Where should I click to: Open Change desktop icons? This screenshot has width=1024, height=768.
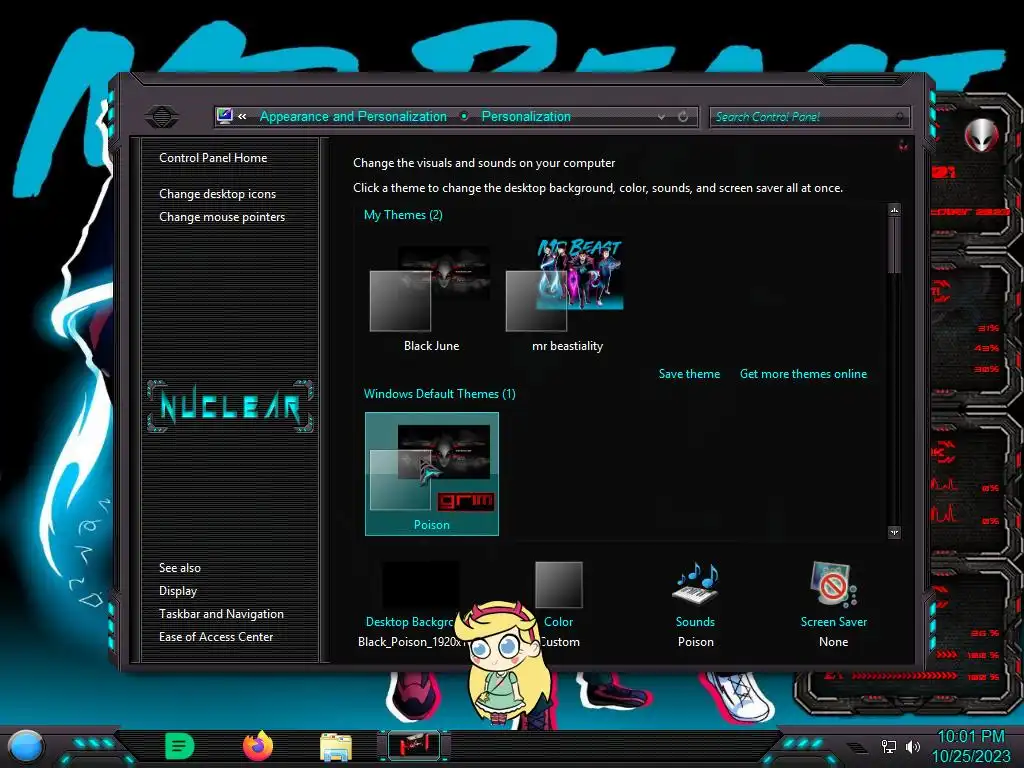(x=217, y=194)
